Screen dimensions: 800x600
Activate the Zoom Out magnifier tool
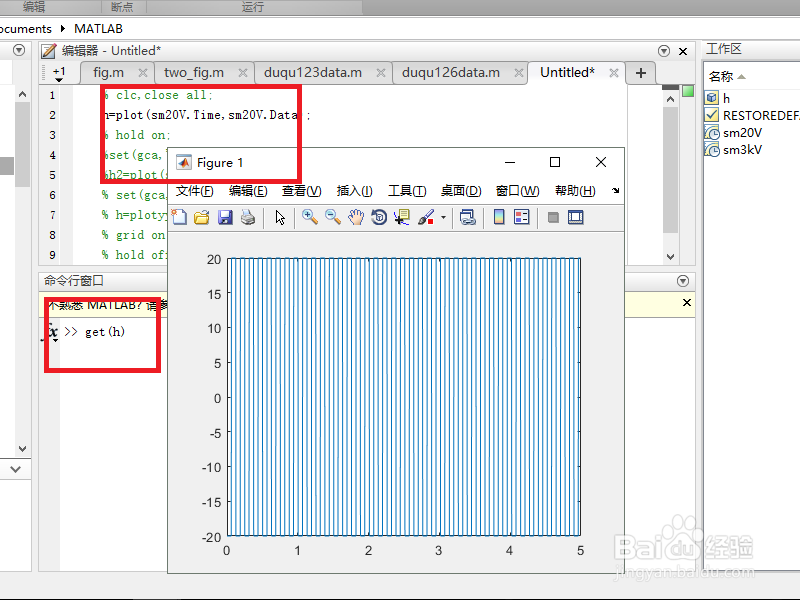pos(333,217)
